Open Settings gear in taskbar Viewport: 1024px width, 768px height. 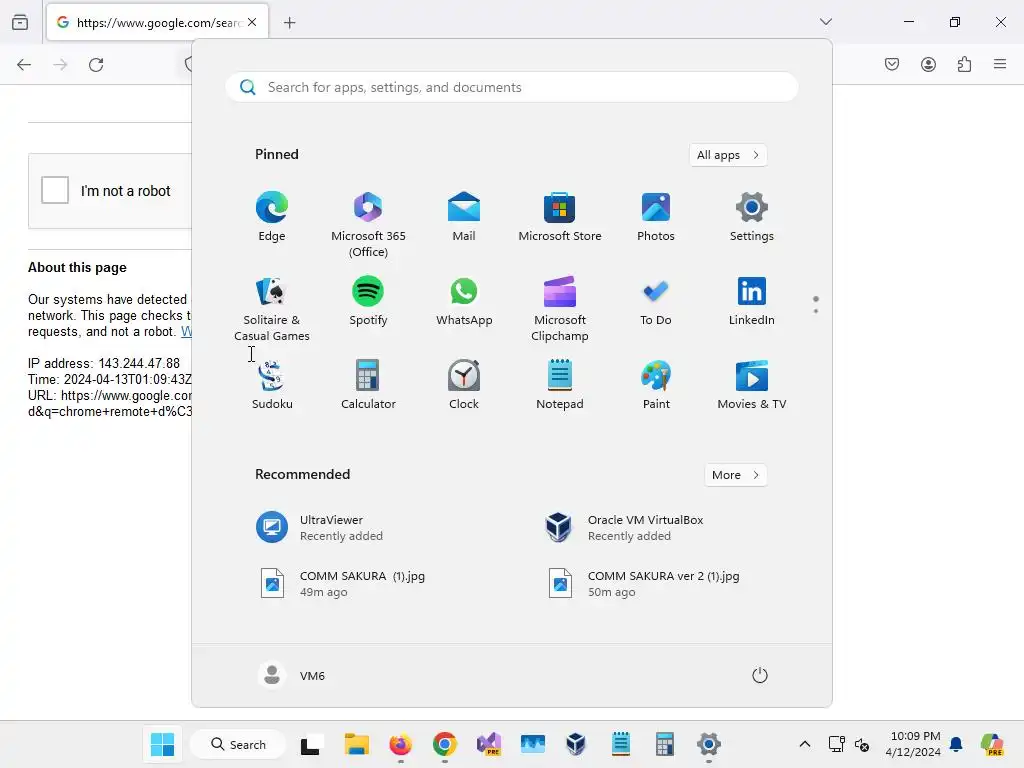(x=708, y=744)
